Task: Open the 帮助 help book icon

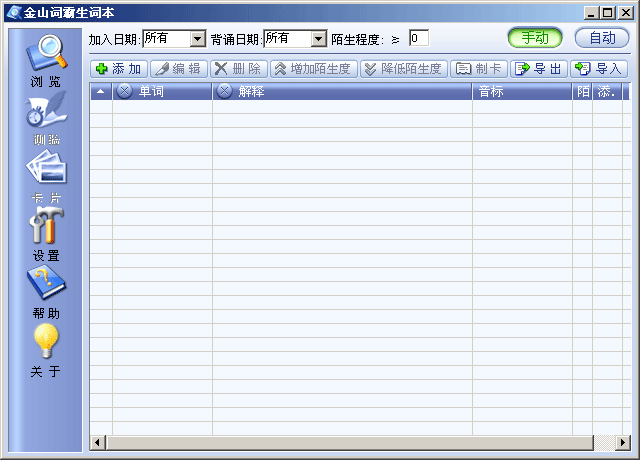Action: 46,282
